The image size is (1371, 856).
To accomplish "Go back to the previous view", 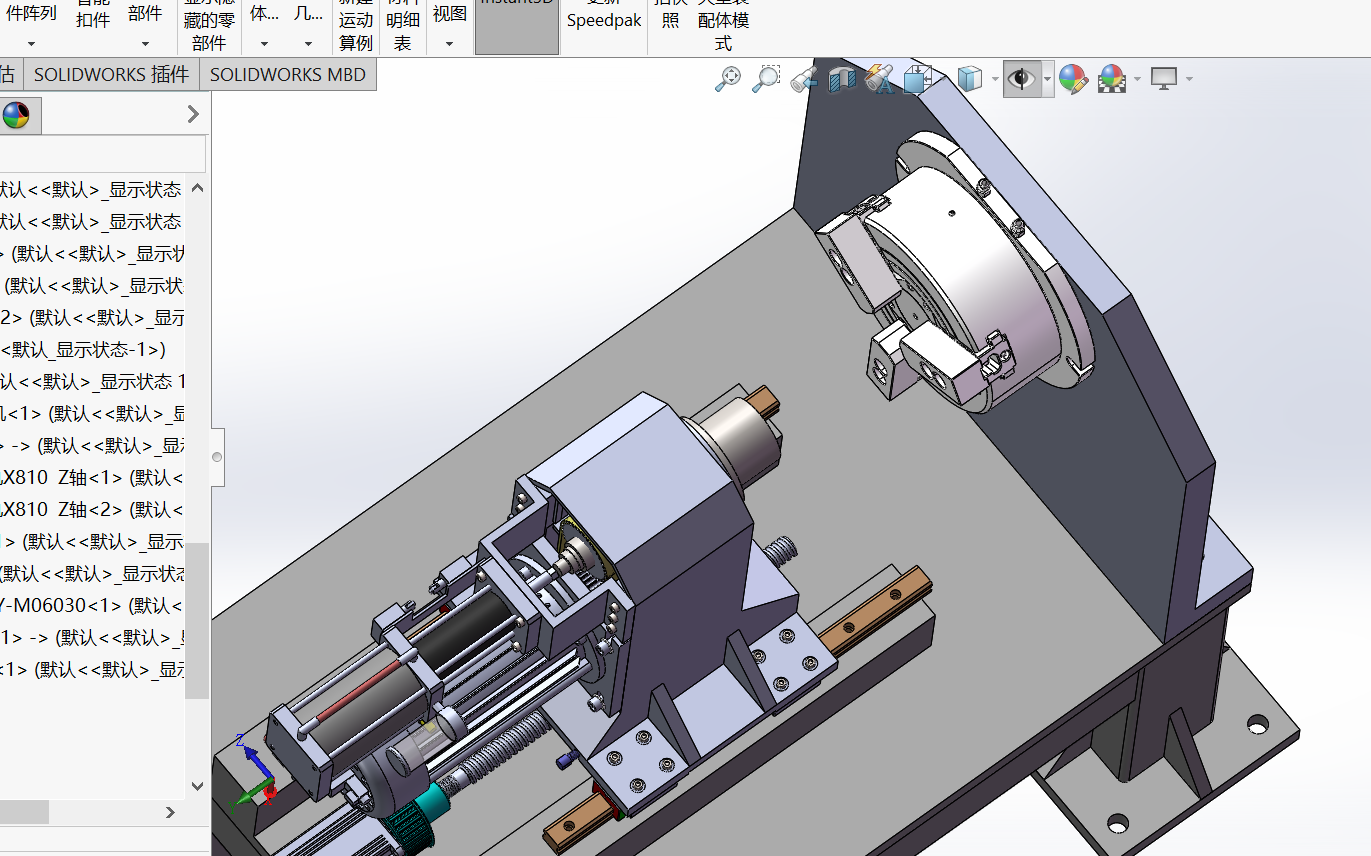I will click(804, 79).
